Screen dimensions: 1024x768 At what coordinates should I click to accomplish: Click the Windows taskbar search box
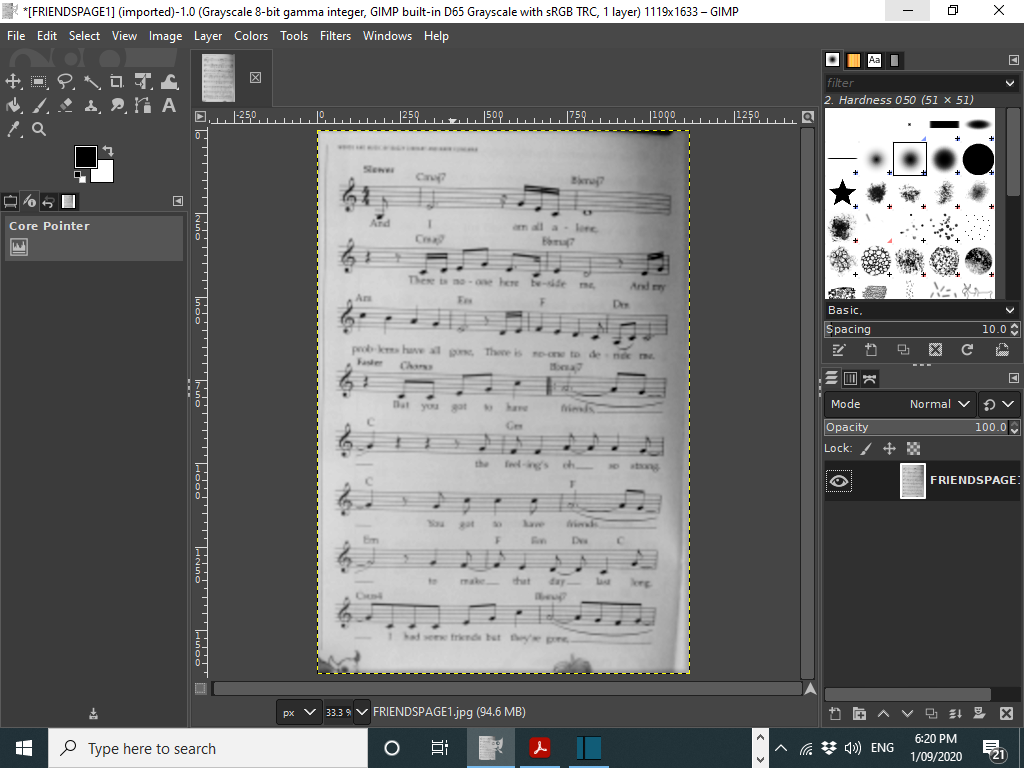point(200,748)
